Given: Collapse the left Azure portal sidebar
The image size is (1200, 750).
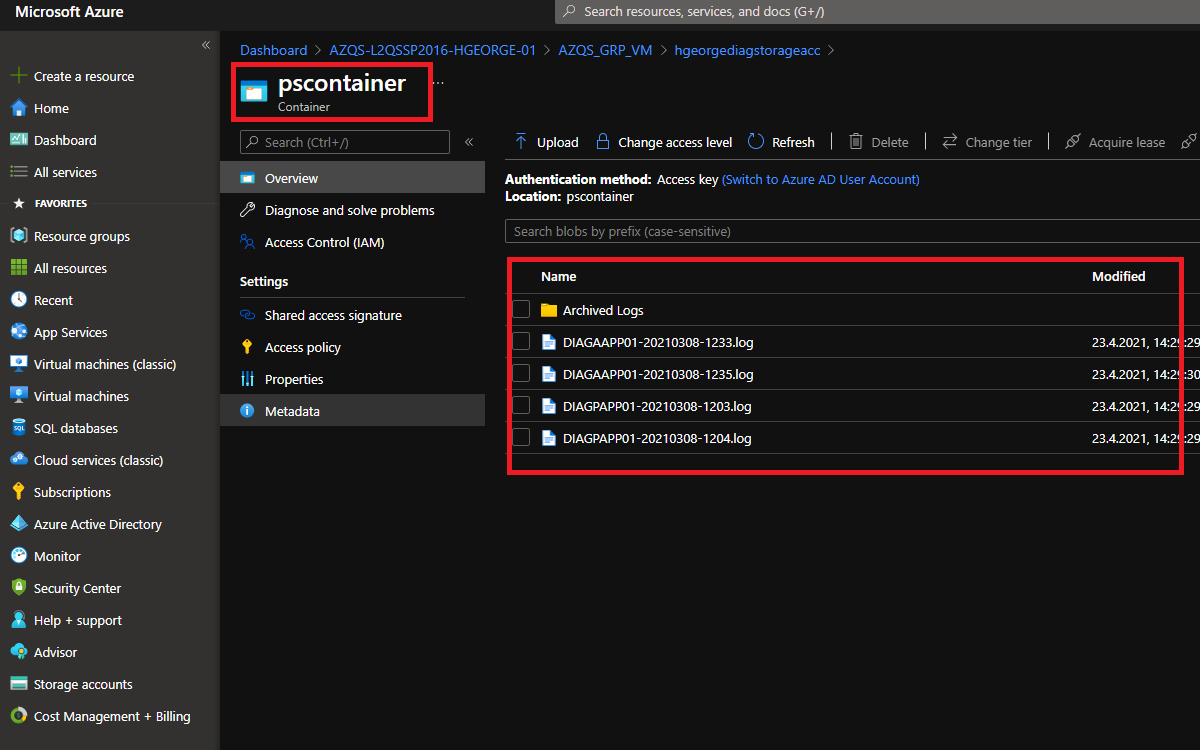Looking at the screenshot, I should tap(206, 45).
